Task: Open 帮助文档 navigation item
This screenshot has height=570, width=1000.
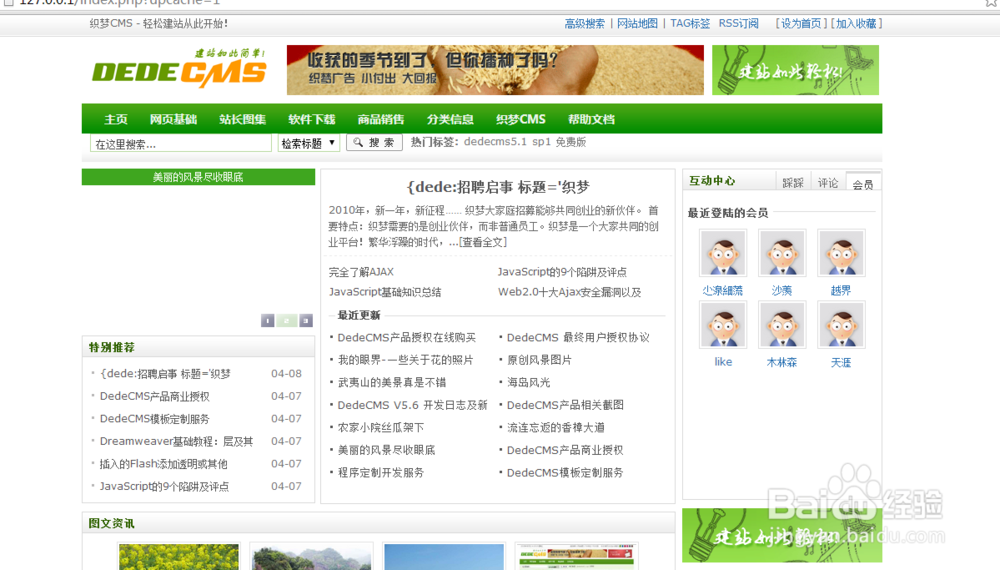Action: point(591,119)
